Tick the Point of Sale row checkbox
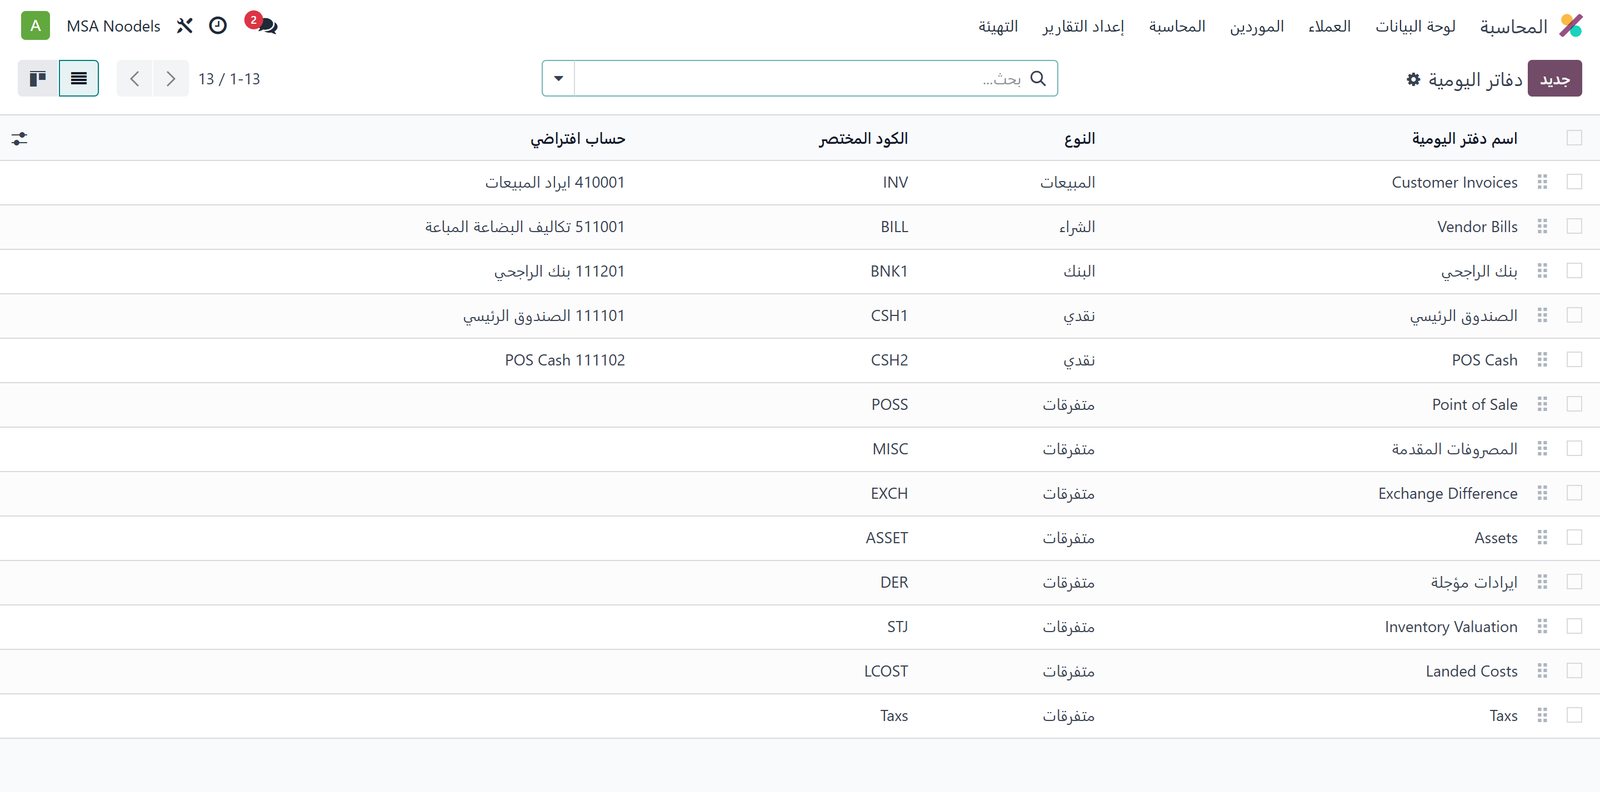This screenshot has height=792, width=1600. coord(1574,404)
